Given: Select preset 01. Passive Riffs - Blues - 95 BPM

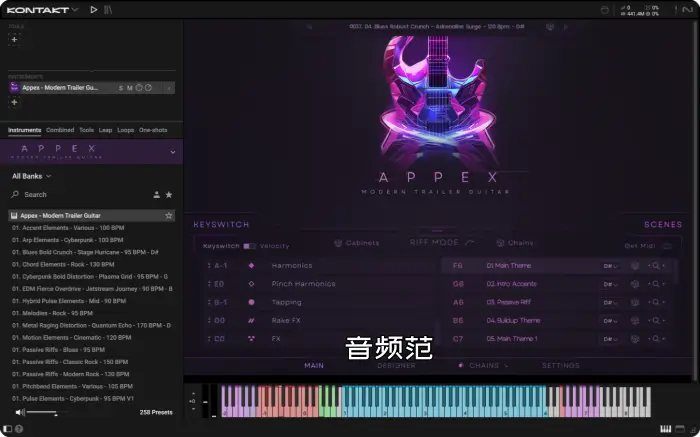Looking at the screenshot, I should tap(58, 350).
